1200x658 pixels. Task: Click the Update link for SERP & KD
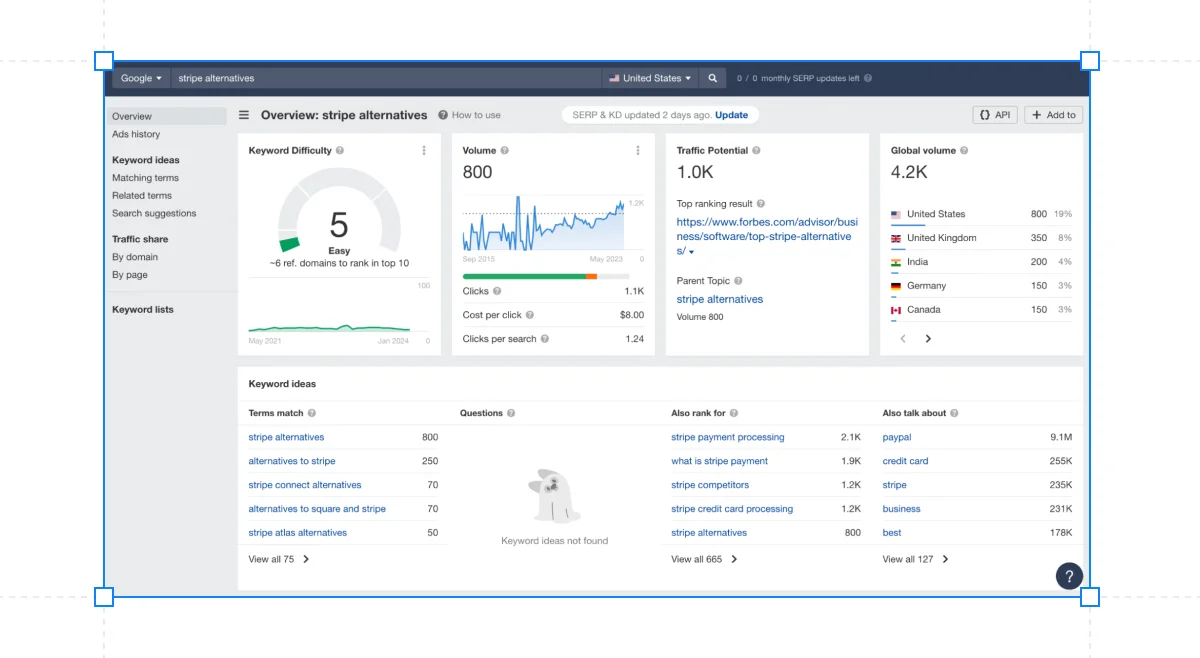pos(731,115)
